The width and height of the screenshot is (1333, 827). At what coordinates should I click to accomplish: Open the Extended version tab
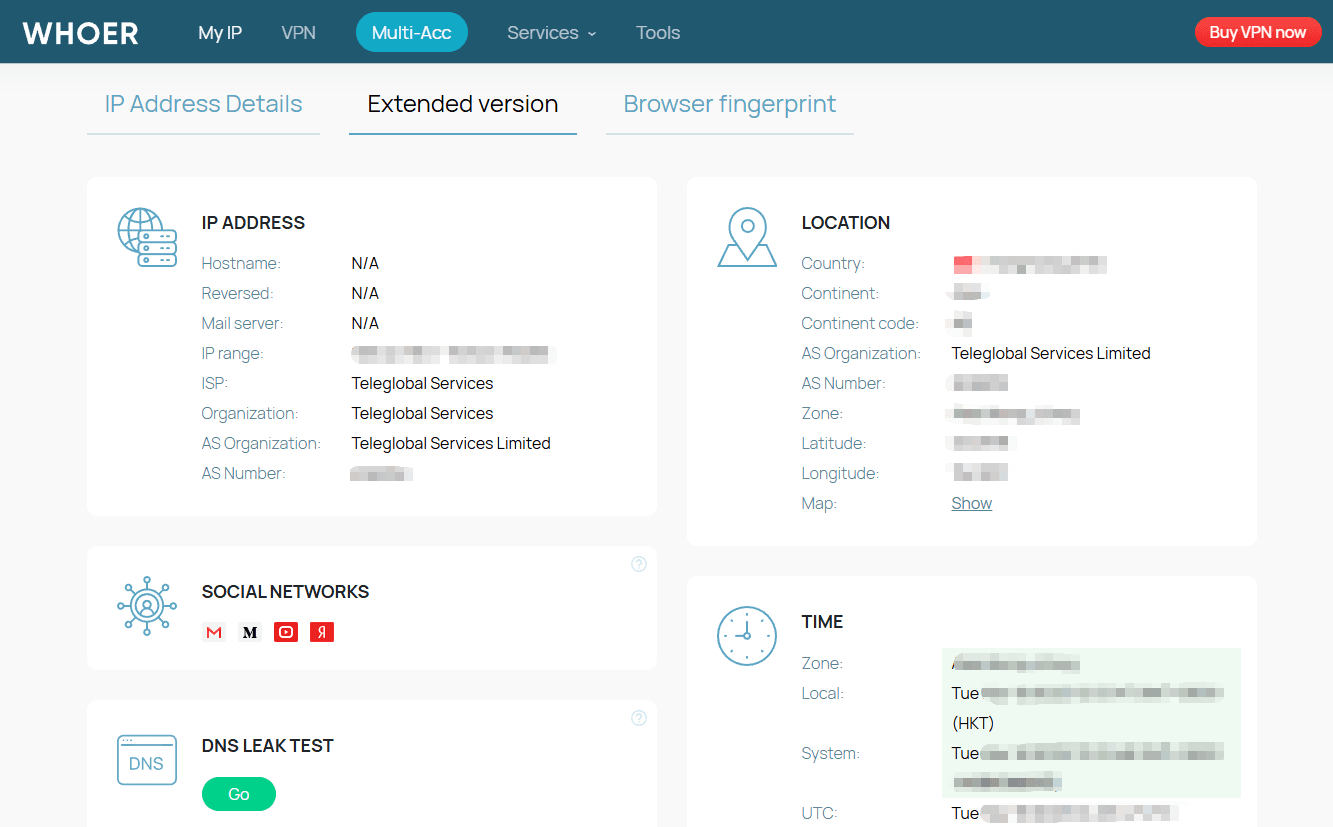pyautogui.click(x=462, y=104)
